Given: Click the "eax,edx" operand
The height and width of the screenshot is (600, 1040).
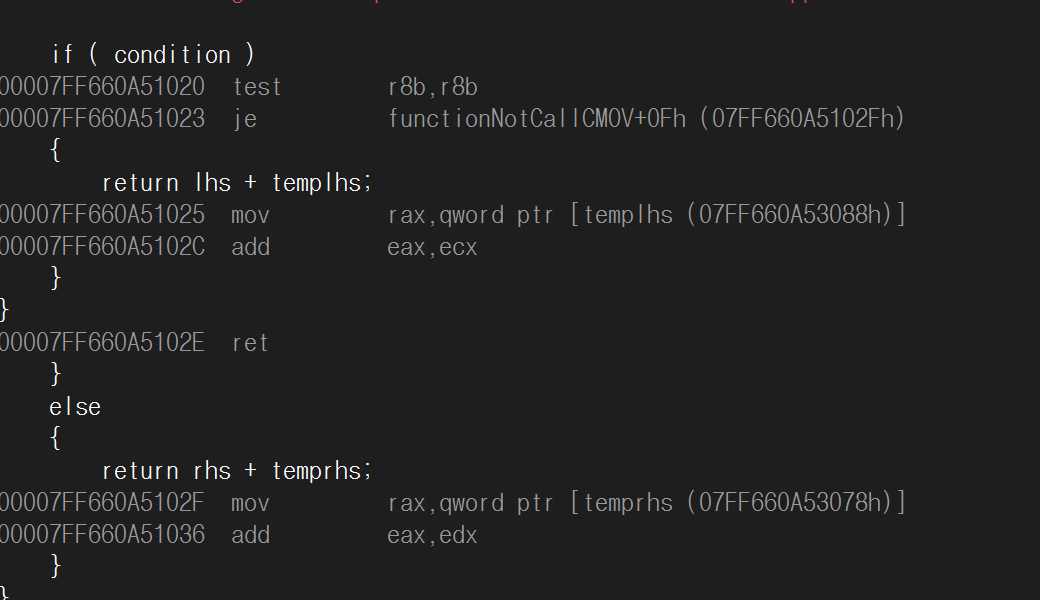Looking at the screenshot, I should (x=432, y=535).
